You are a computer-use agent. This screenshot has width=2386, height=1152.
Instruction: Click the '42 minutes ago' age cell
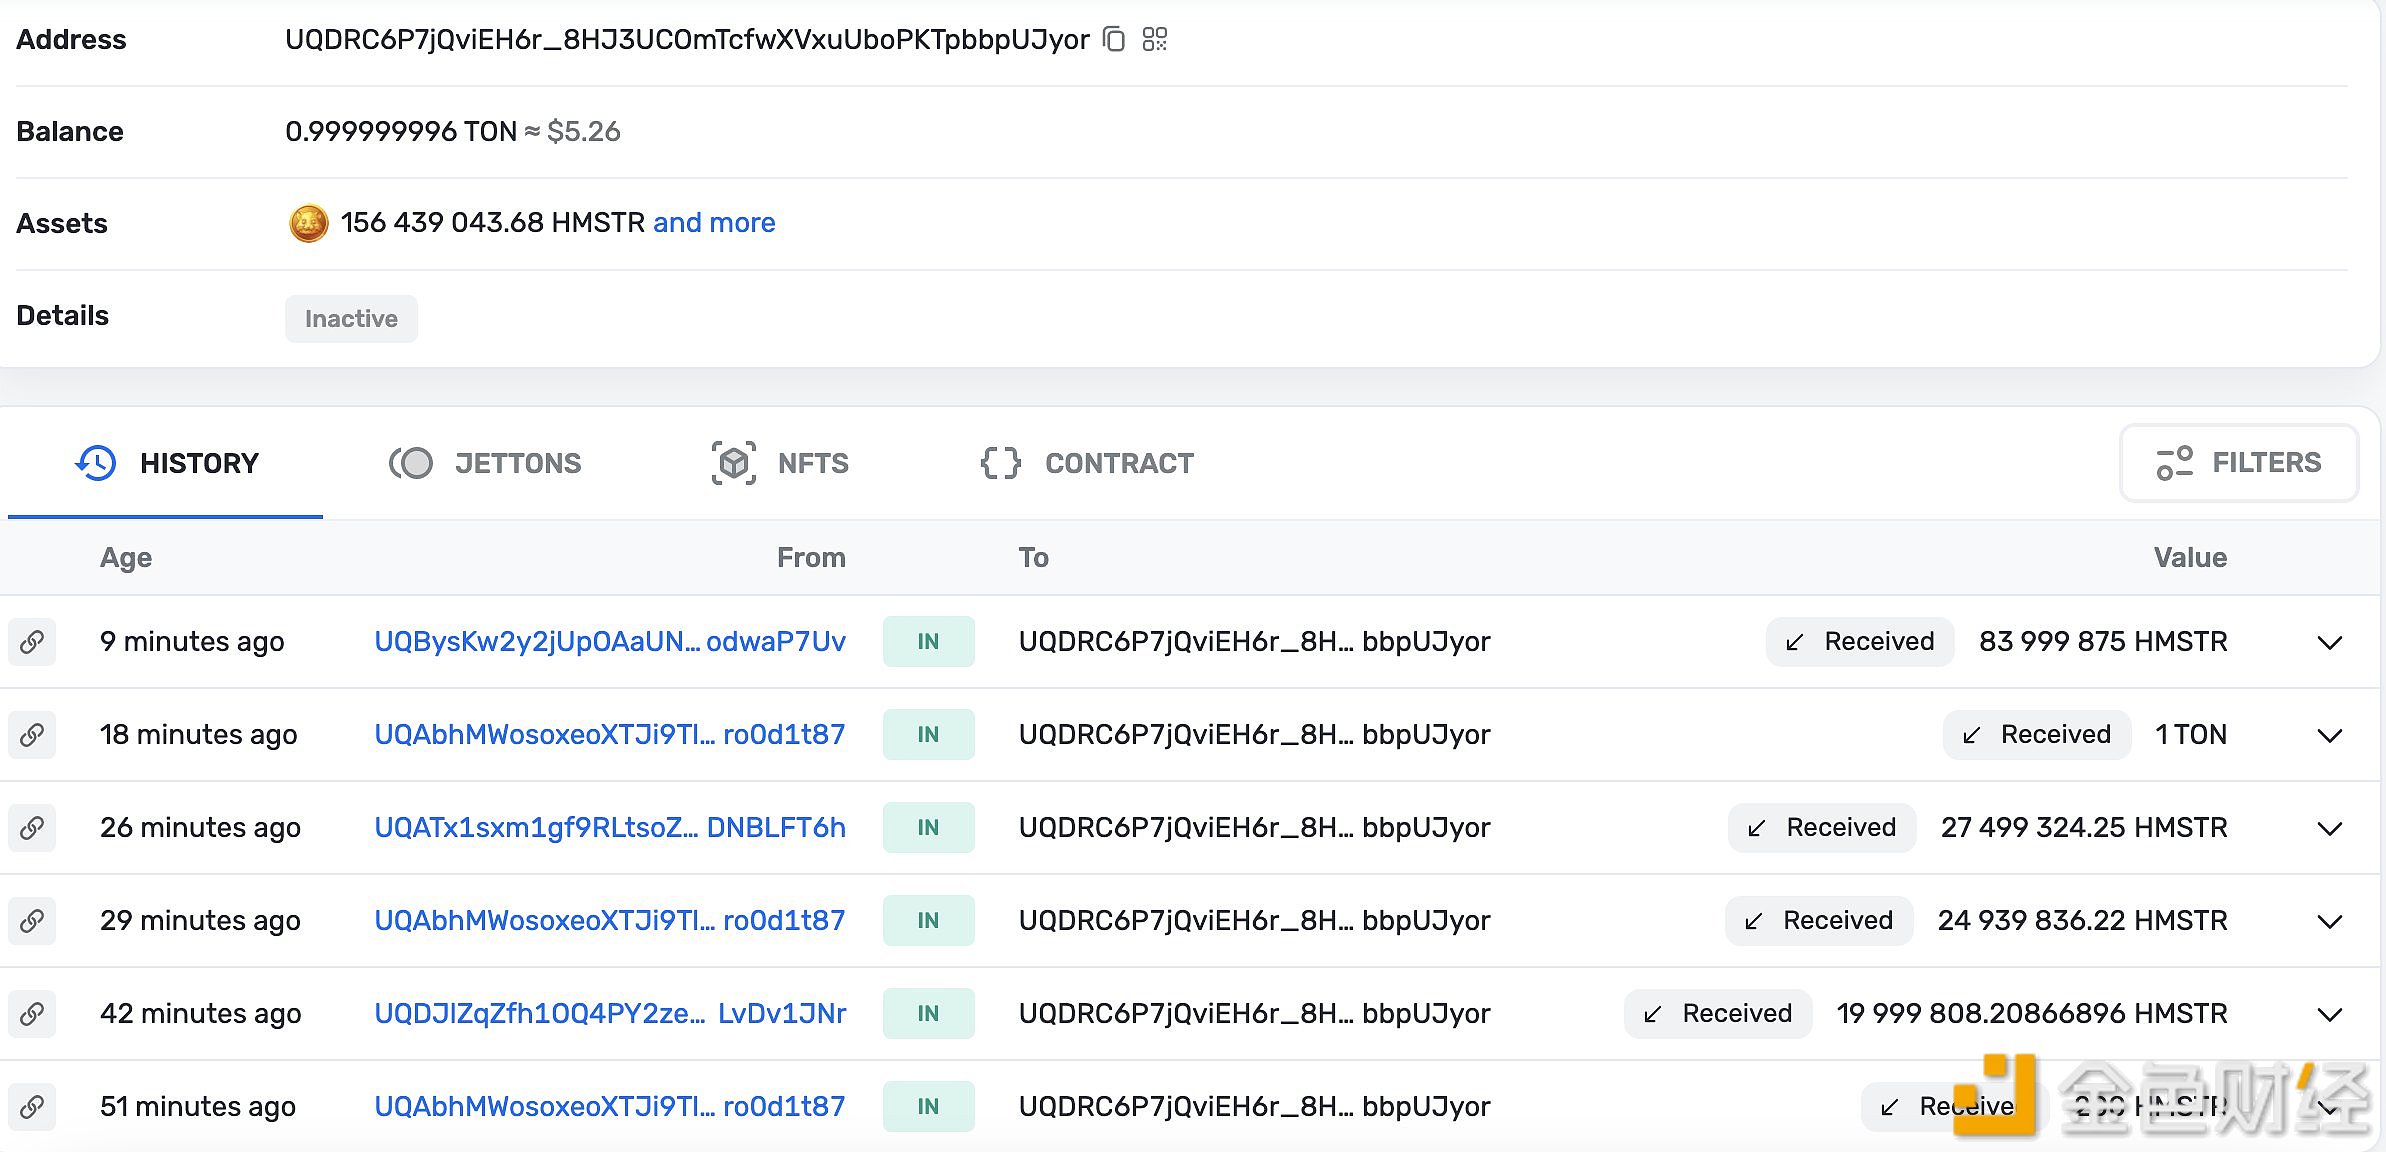[200, 1013]
